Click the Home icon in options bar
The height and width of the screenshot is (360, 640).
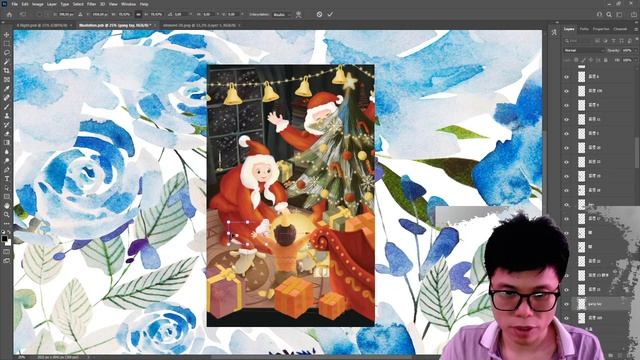[x=9, y=14]
